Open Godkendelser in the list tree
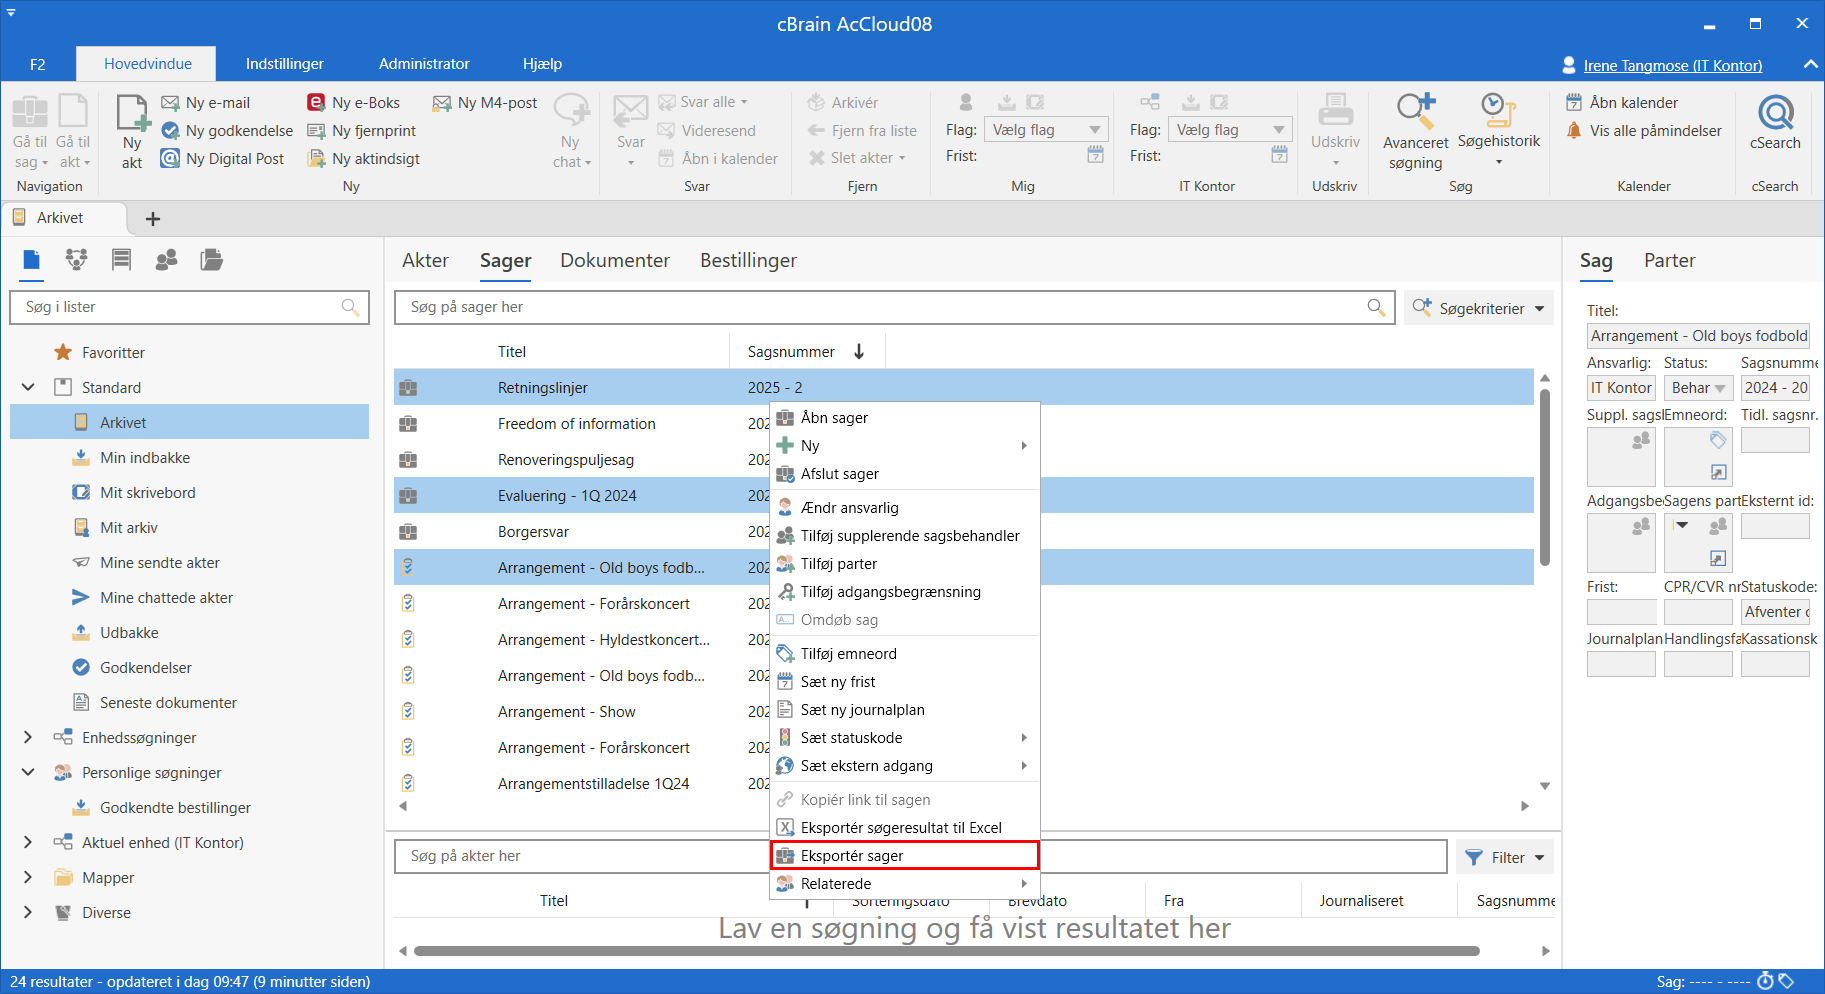The image size is (1825, 994). pyautogui.click(x=146, y=667)
